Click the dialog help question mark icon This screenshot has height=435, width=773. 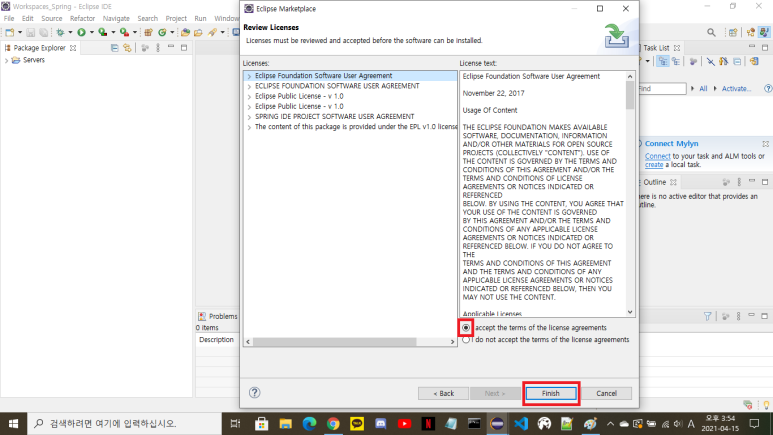tap(254, 393)
